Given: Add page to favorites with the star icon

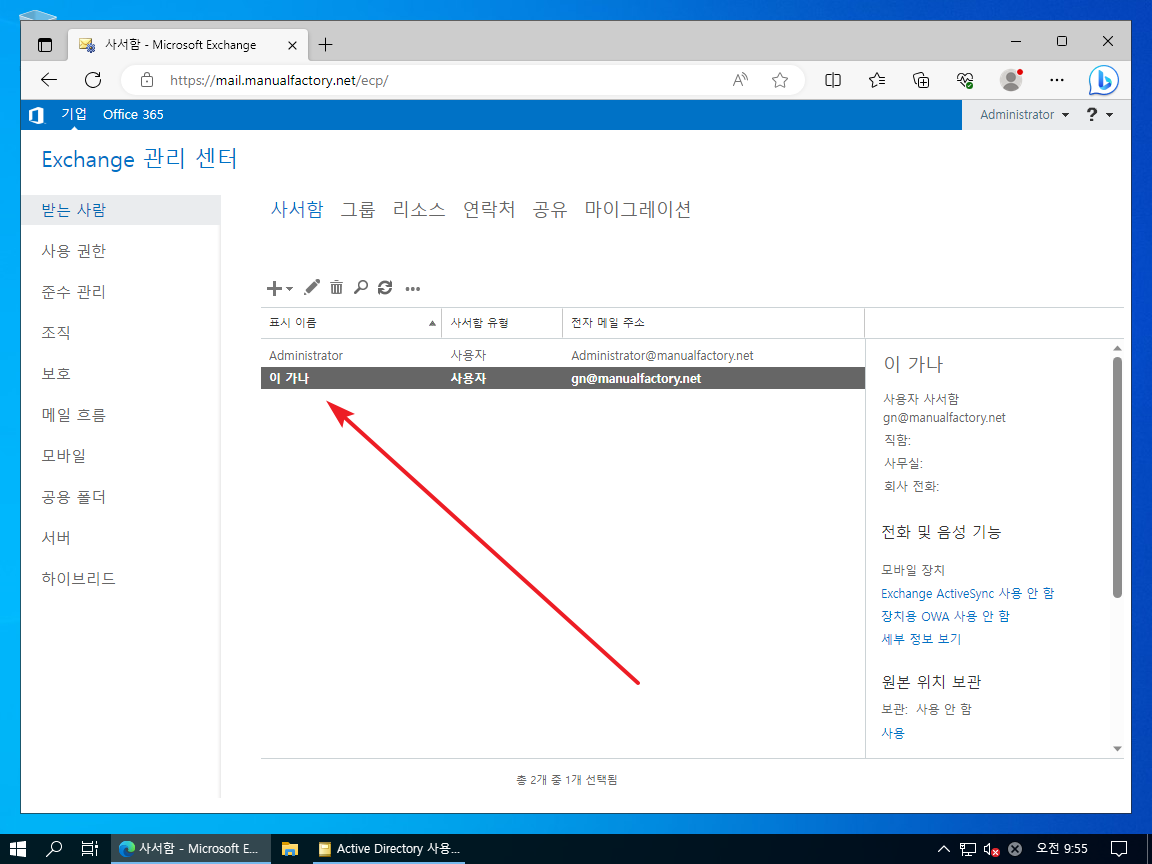Looking at the screenshot, I should pos(780,80).
